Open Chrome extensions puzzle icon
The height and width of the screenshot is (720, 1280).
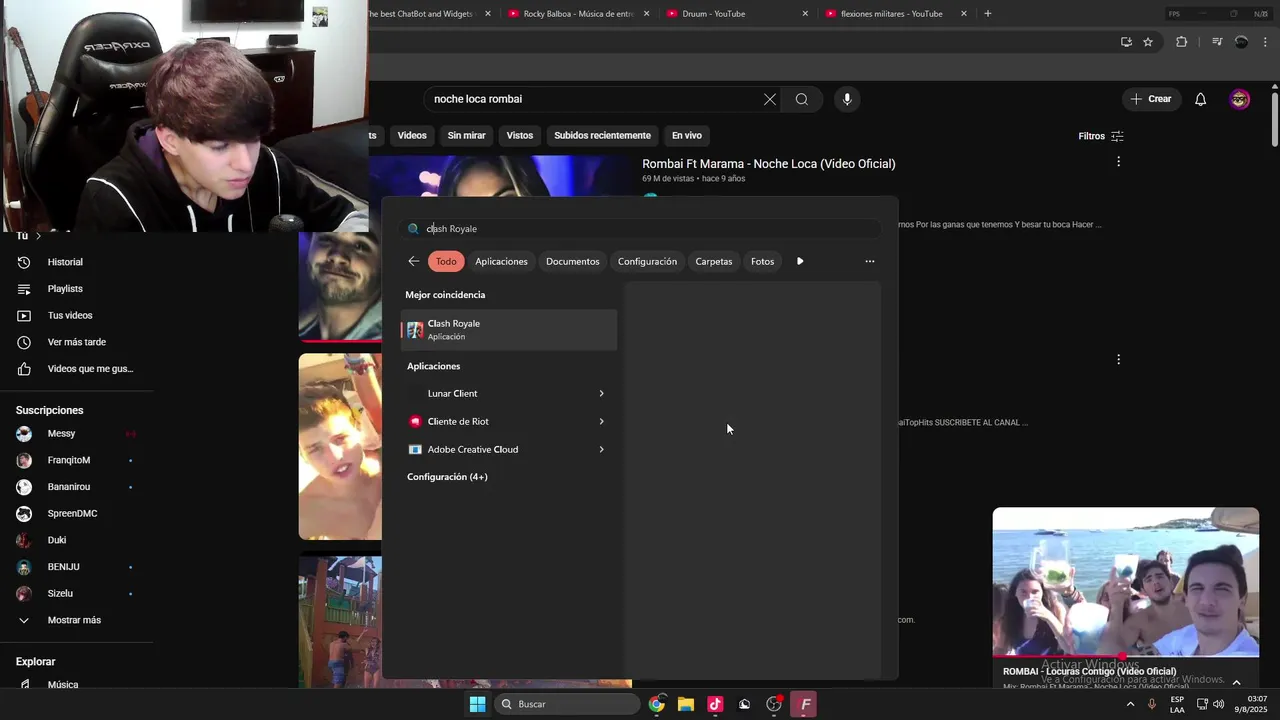pos(1182,42)
